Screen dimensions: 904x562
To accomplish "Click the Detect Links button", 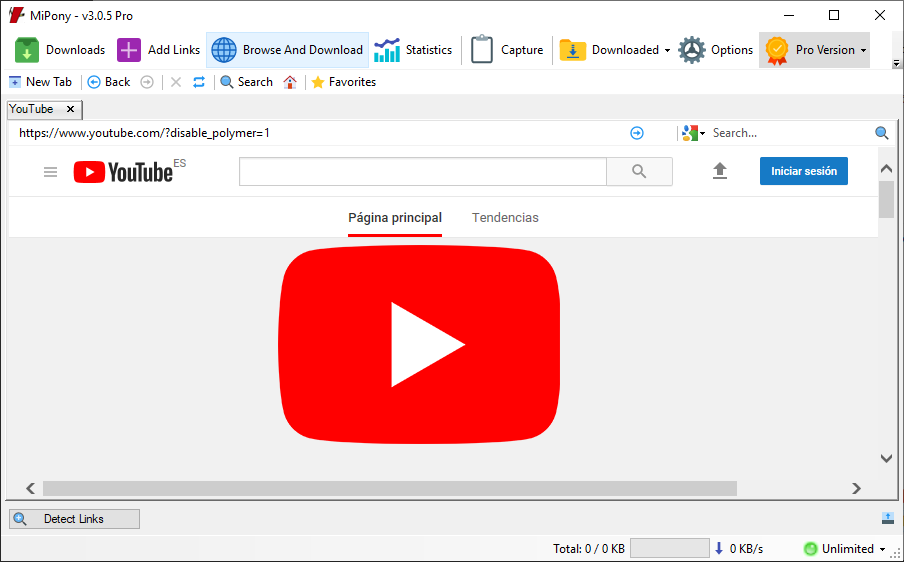I will (74, 519).
